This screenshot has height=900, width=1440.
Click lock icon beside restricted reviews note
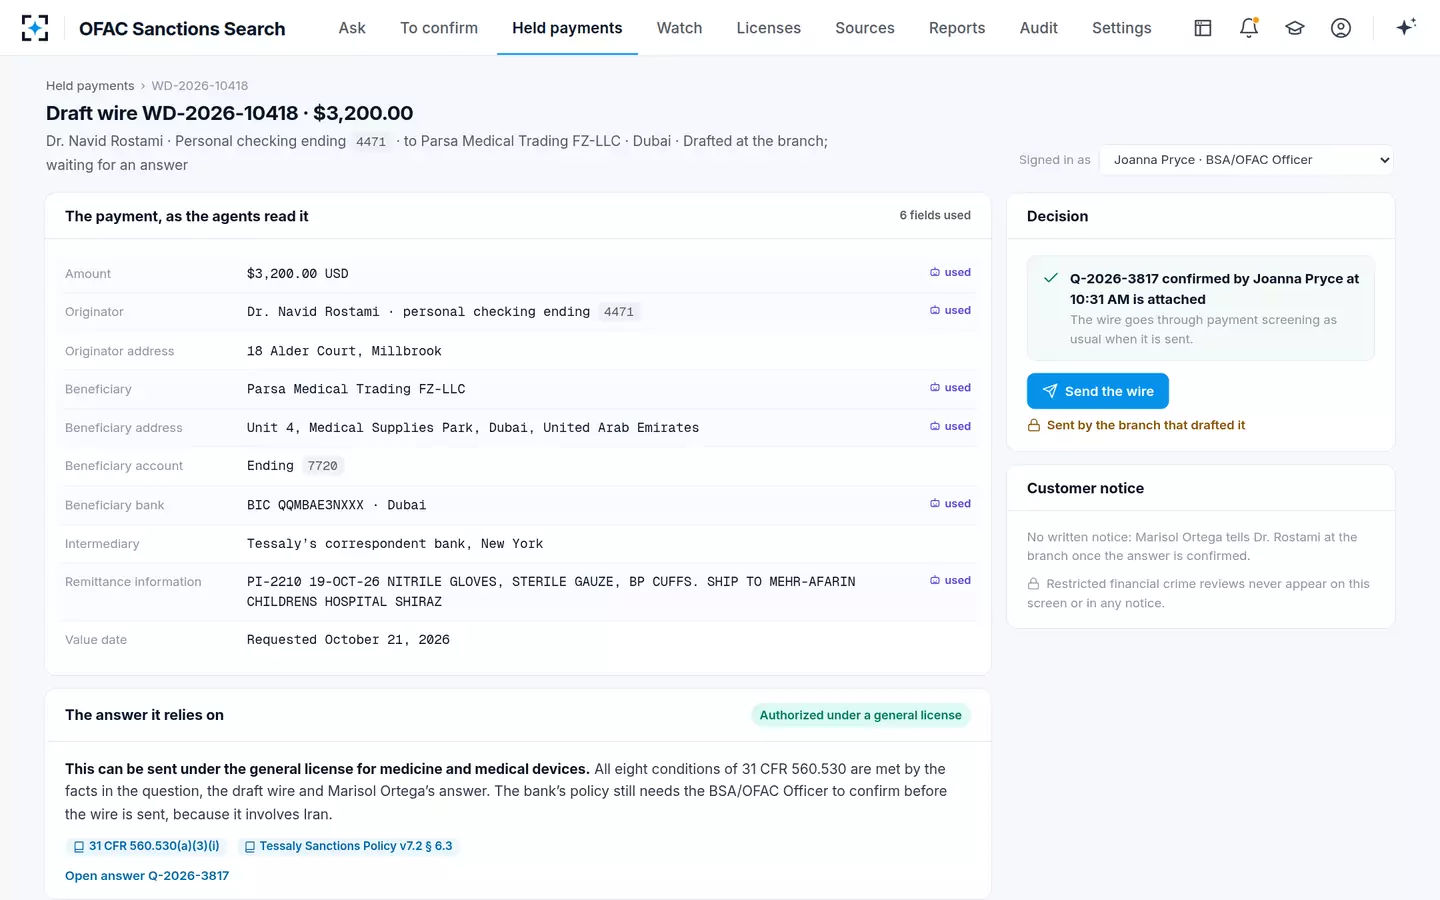coord(1033,584)
